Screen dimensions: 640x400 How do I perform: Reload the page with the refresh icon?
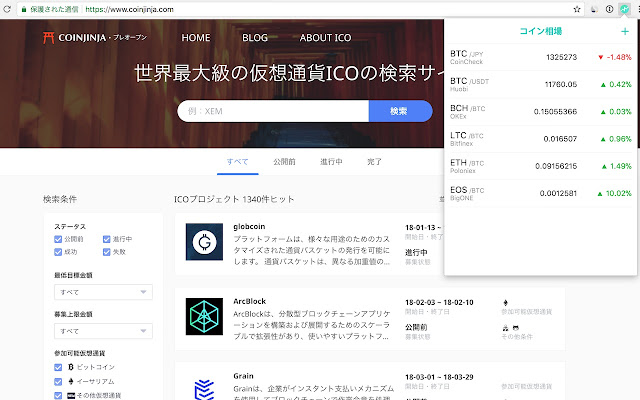(x=7, y=9)
